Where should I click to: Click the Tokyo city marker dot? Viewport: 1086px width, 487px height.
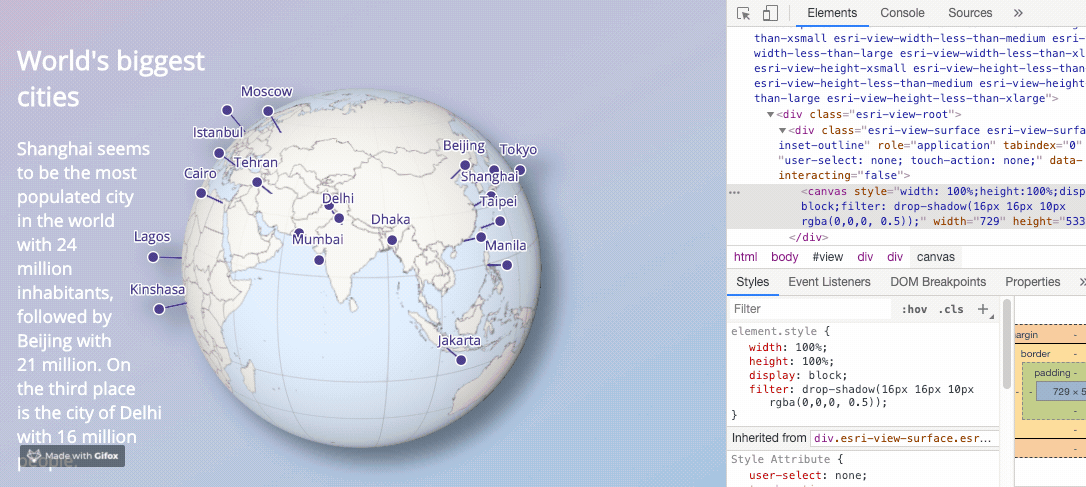(520, 170)
